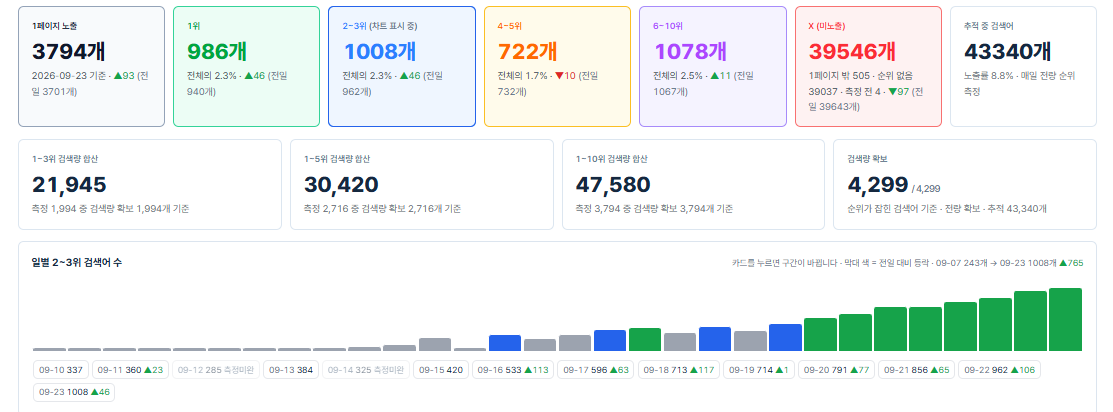The image size is (1113, 412).
Task: Click the 21,945 value under 1~3위 검색량 합산
Action: coord(69,185)
